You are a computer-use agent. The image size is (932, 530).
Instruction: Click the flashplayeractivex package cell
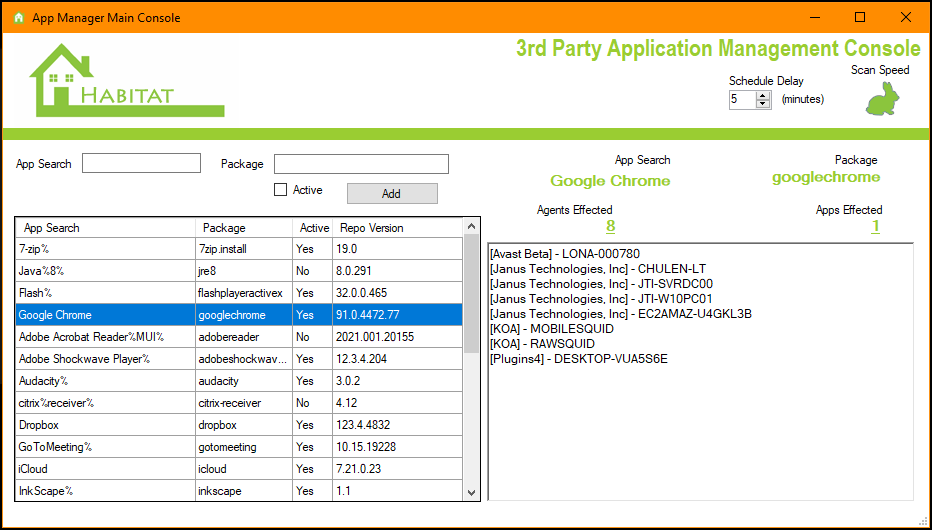244,293
